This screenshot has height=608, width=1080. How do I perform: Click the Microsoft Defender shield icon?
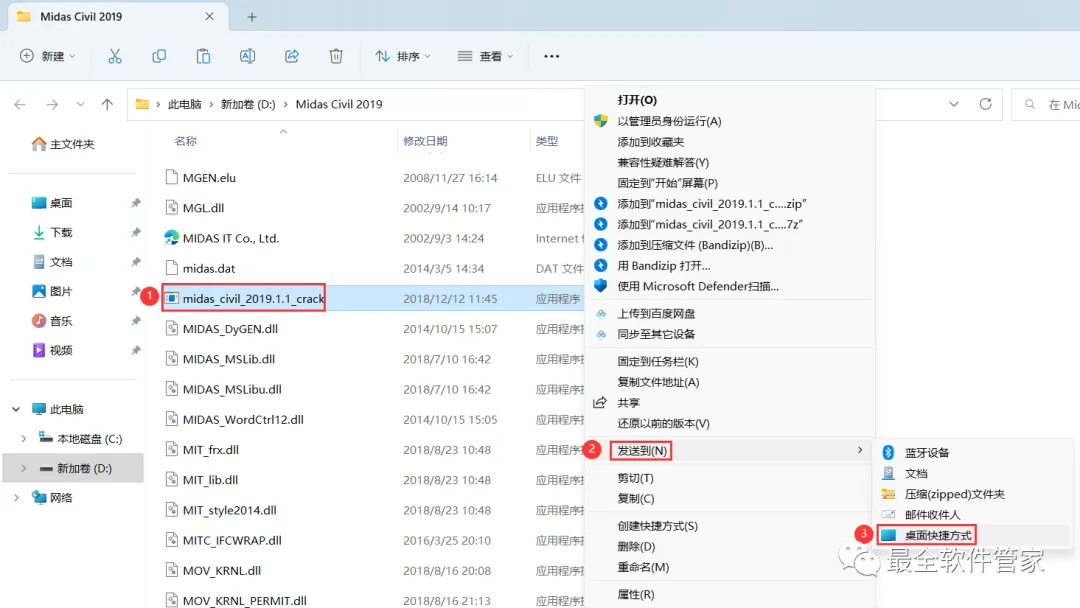[601, 286]
